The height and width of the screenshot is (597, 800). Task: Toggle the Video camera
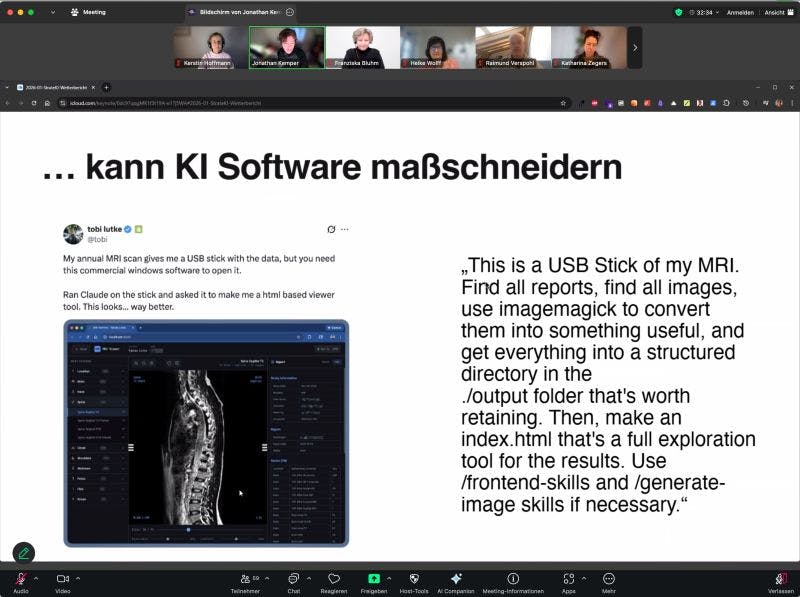pos(62,579)
